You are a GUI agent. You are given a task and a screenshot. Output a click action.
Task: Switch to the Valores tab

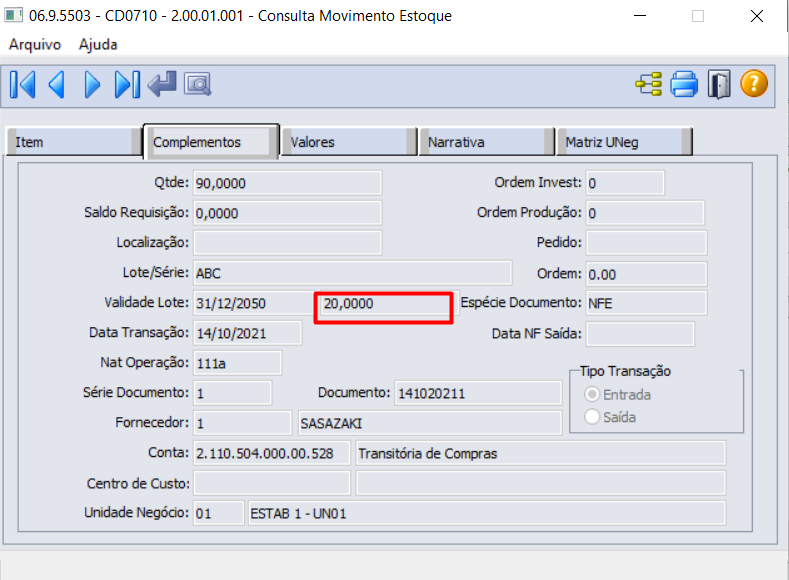349,142
